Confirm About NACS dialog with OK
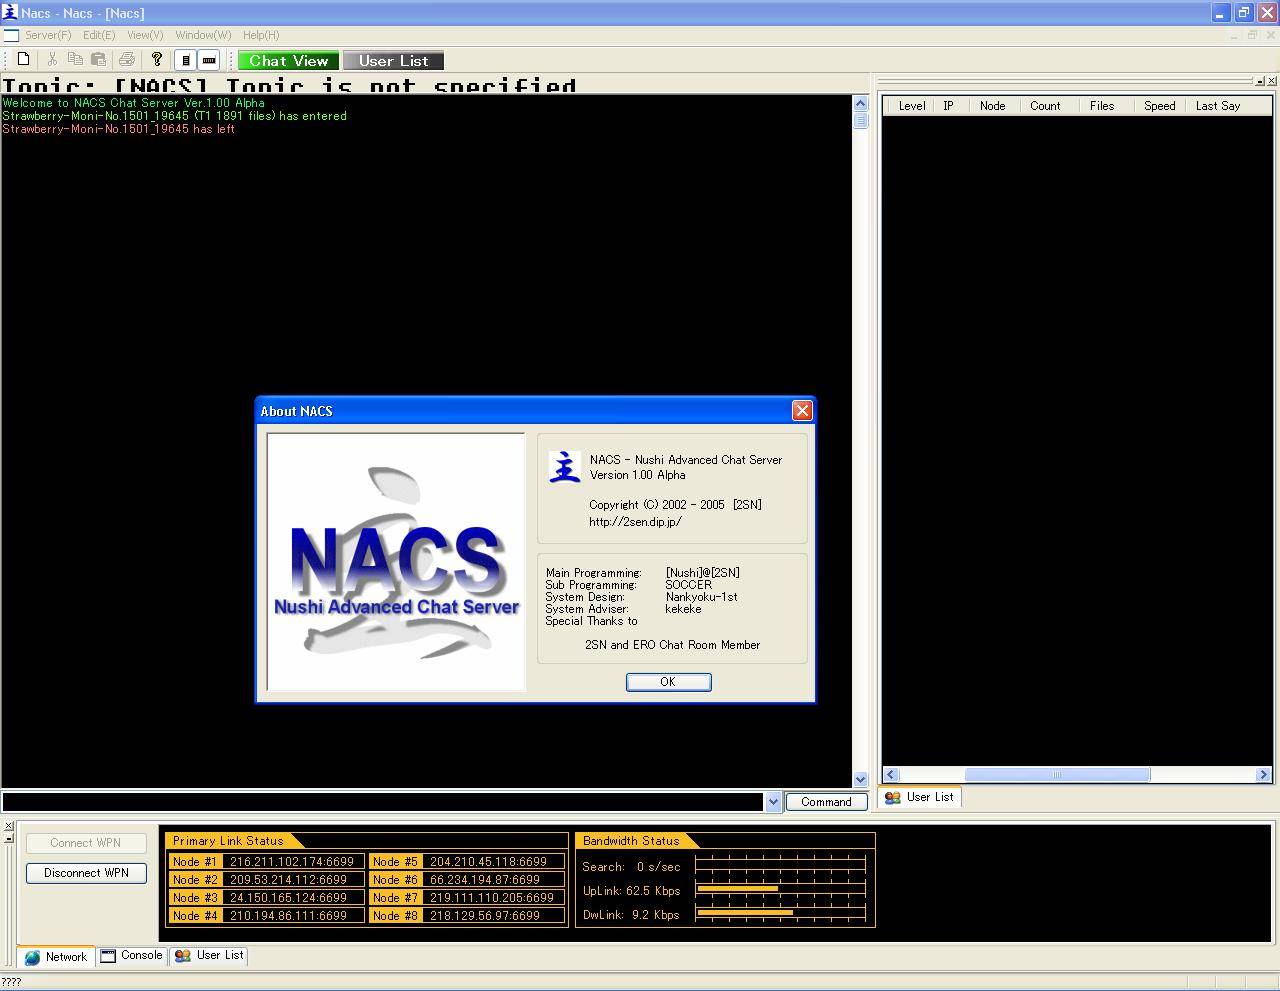1280x991 pixels. pos(668,682)
